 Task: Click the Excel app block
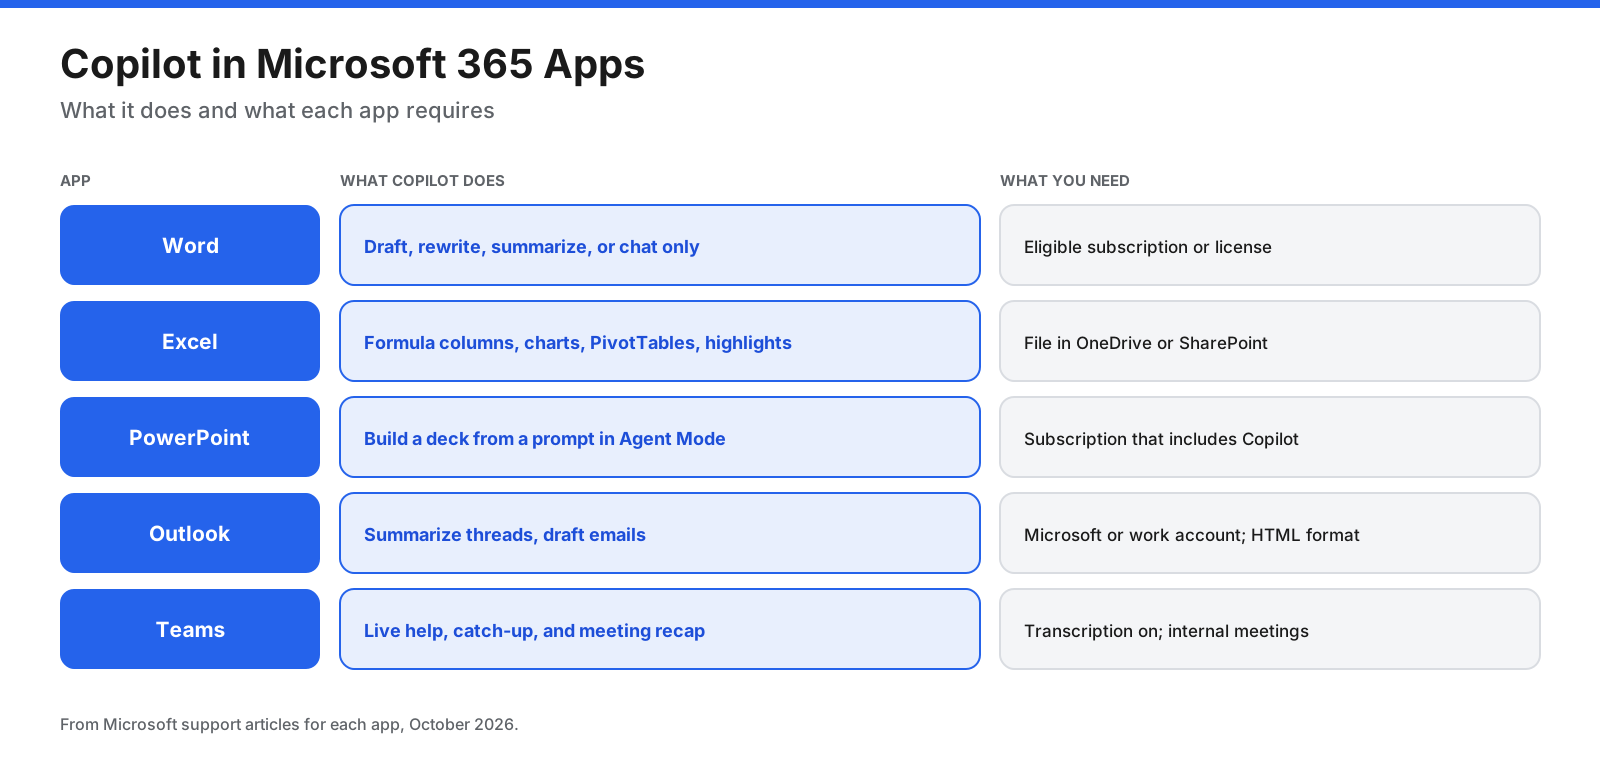tap(190, 341)
